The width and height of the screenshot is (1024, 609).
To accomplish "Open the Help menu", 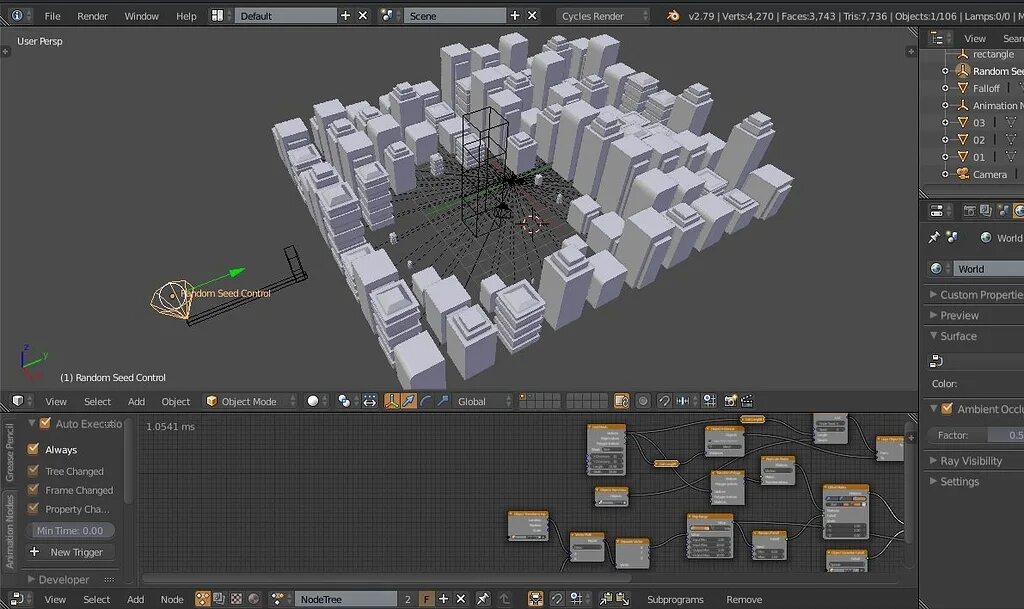I will click(x=186, y=16).
